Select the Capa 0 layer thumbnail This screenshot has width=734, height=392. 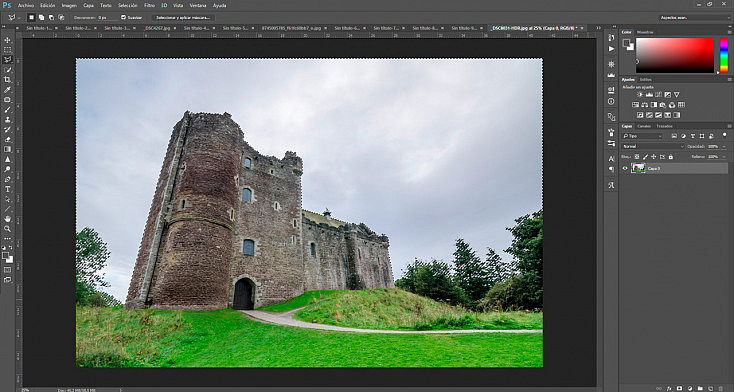point(638,168)
